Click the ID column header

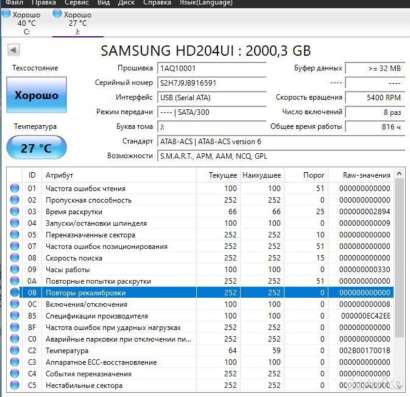point(32,175)
